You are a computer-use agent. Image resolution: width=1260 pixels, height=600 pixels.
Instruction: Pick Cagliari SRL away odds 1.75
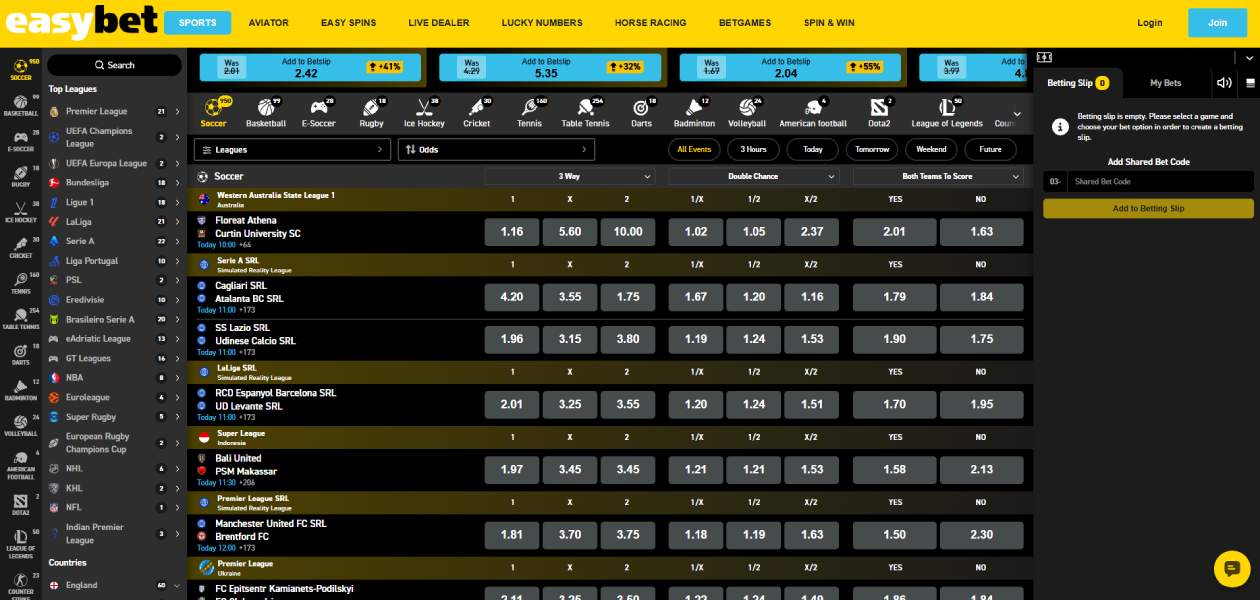[628, 297]
